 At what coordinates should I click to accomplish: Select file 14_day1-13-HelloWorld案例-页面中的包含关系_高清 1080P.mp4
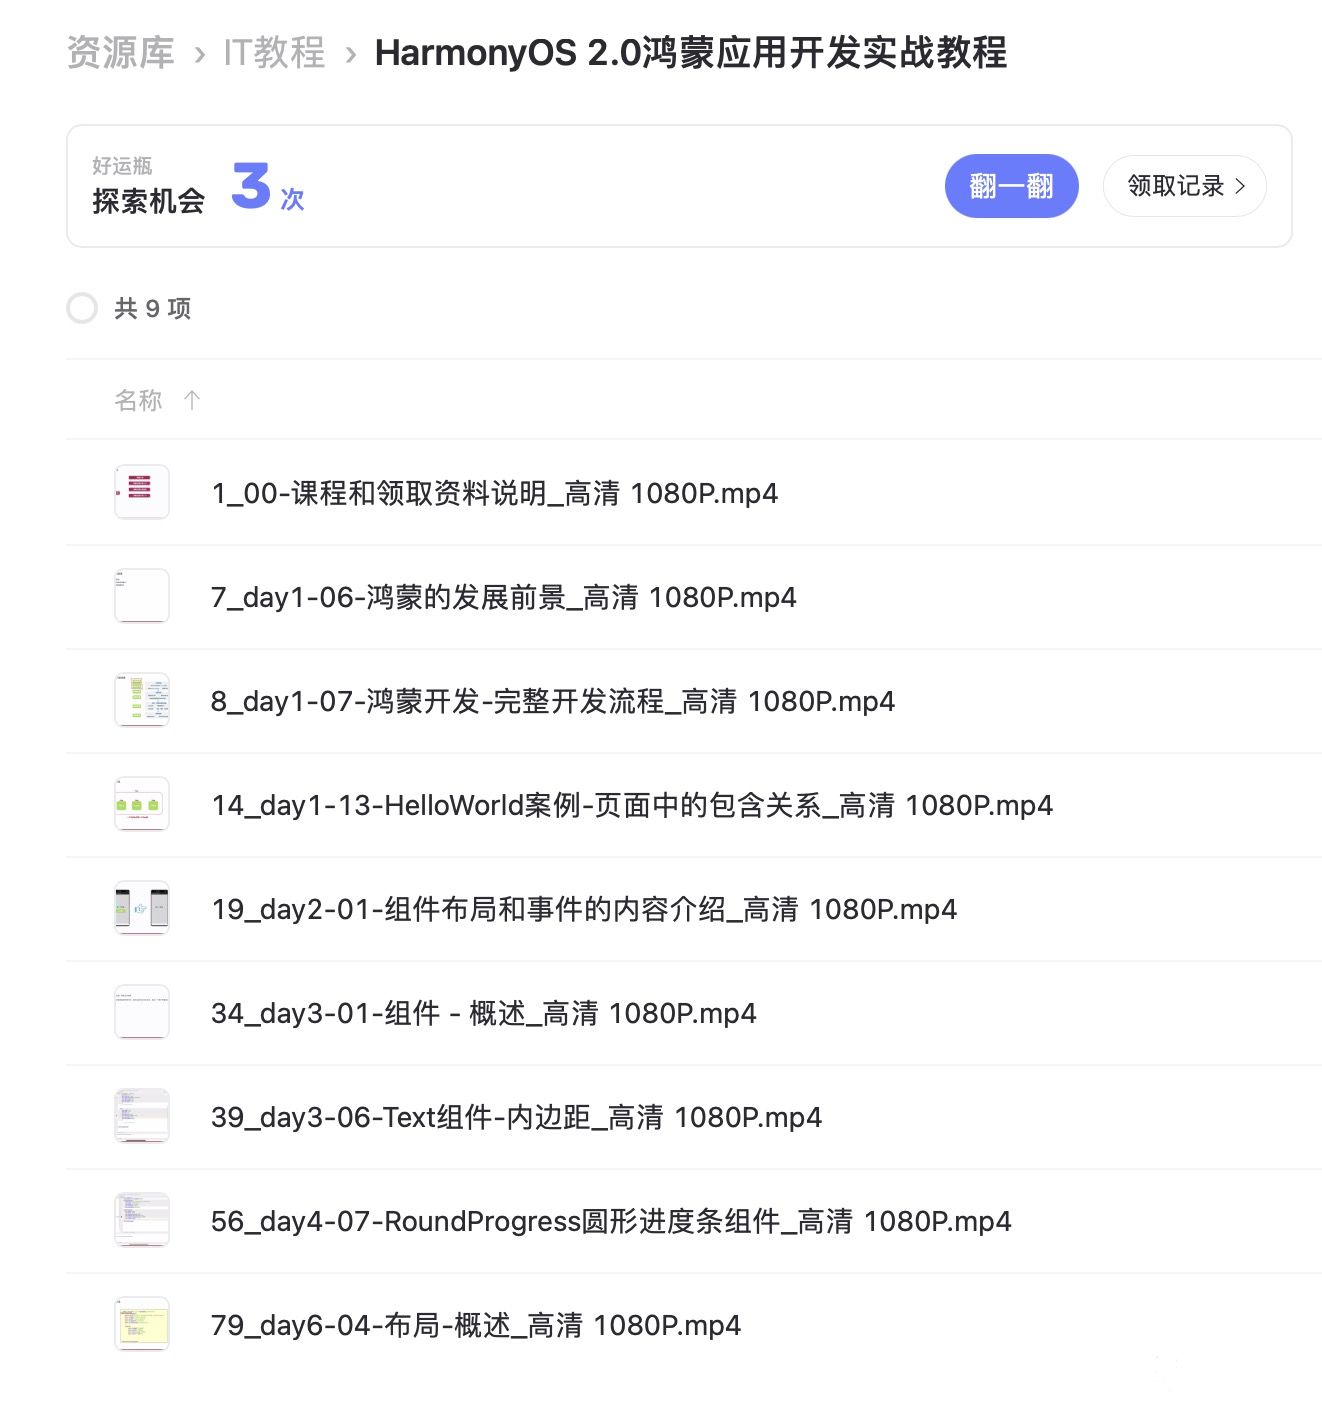pyautogui.click(x=632, y=805)
